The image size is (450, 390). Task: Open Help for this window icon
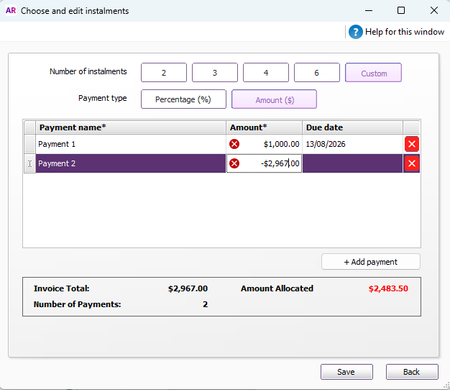coord(355,32)
